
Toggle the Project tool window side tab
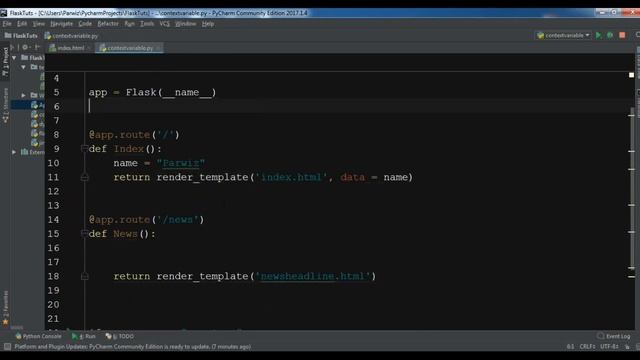(5, 61)
